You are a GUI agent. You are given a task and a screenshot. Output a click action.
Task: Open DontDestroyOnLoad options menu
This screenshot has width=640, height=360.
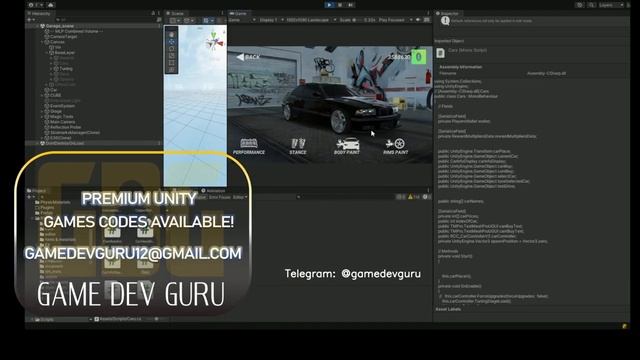(159, 143)
